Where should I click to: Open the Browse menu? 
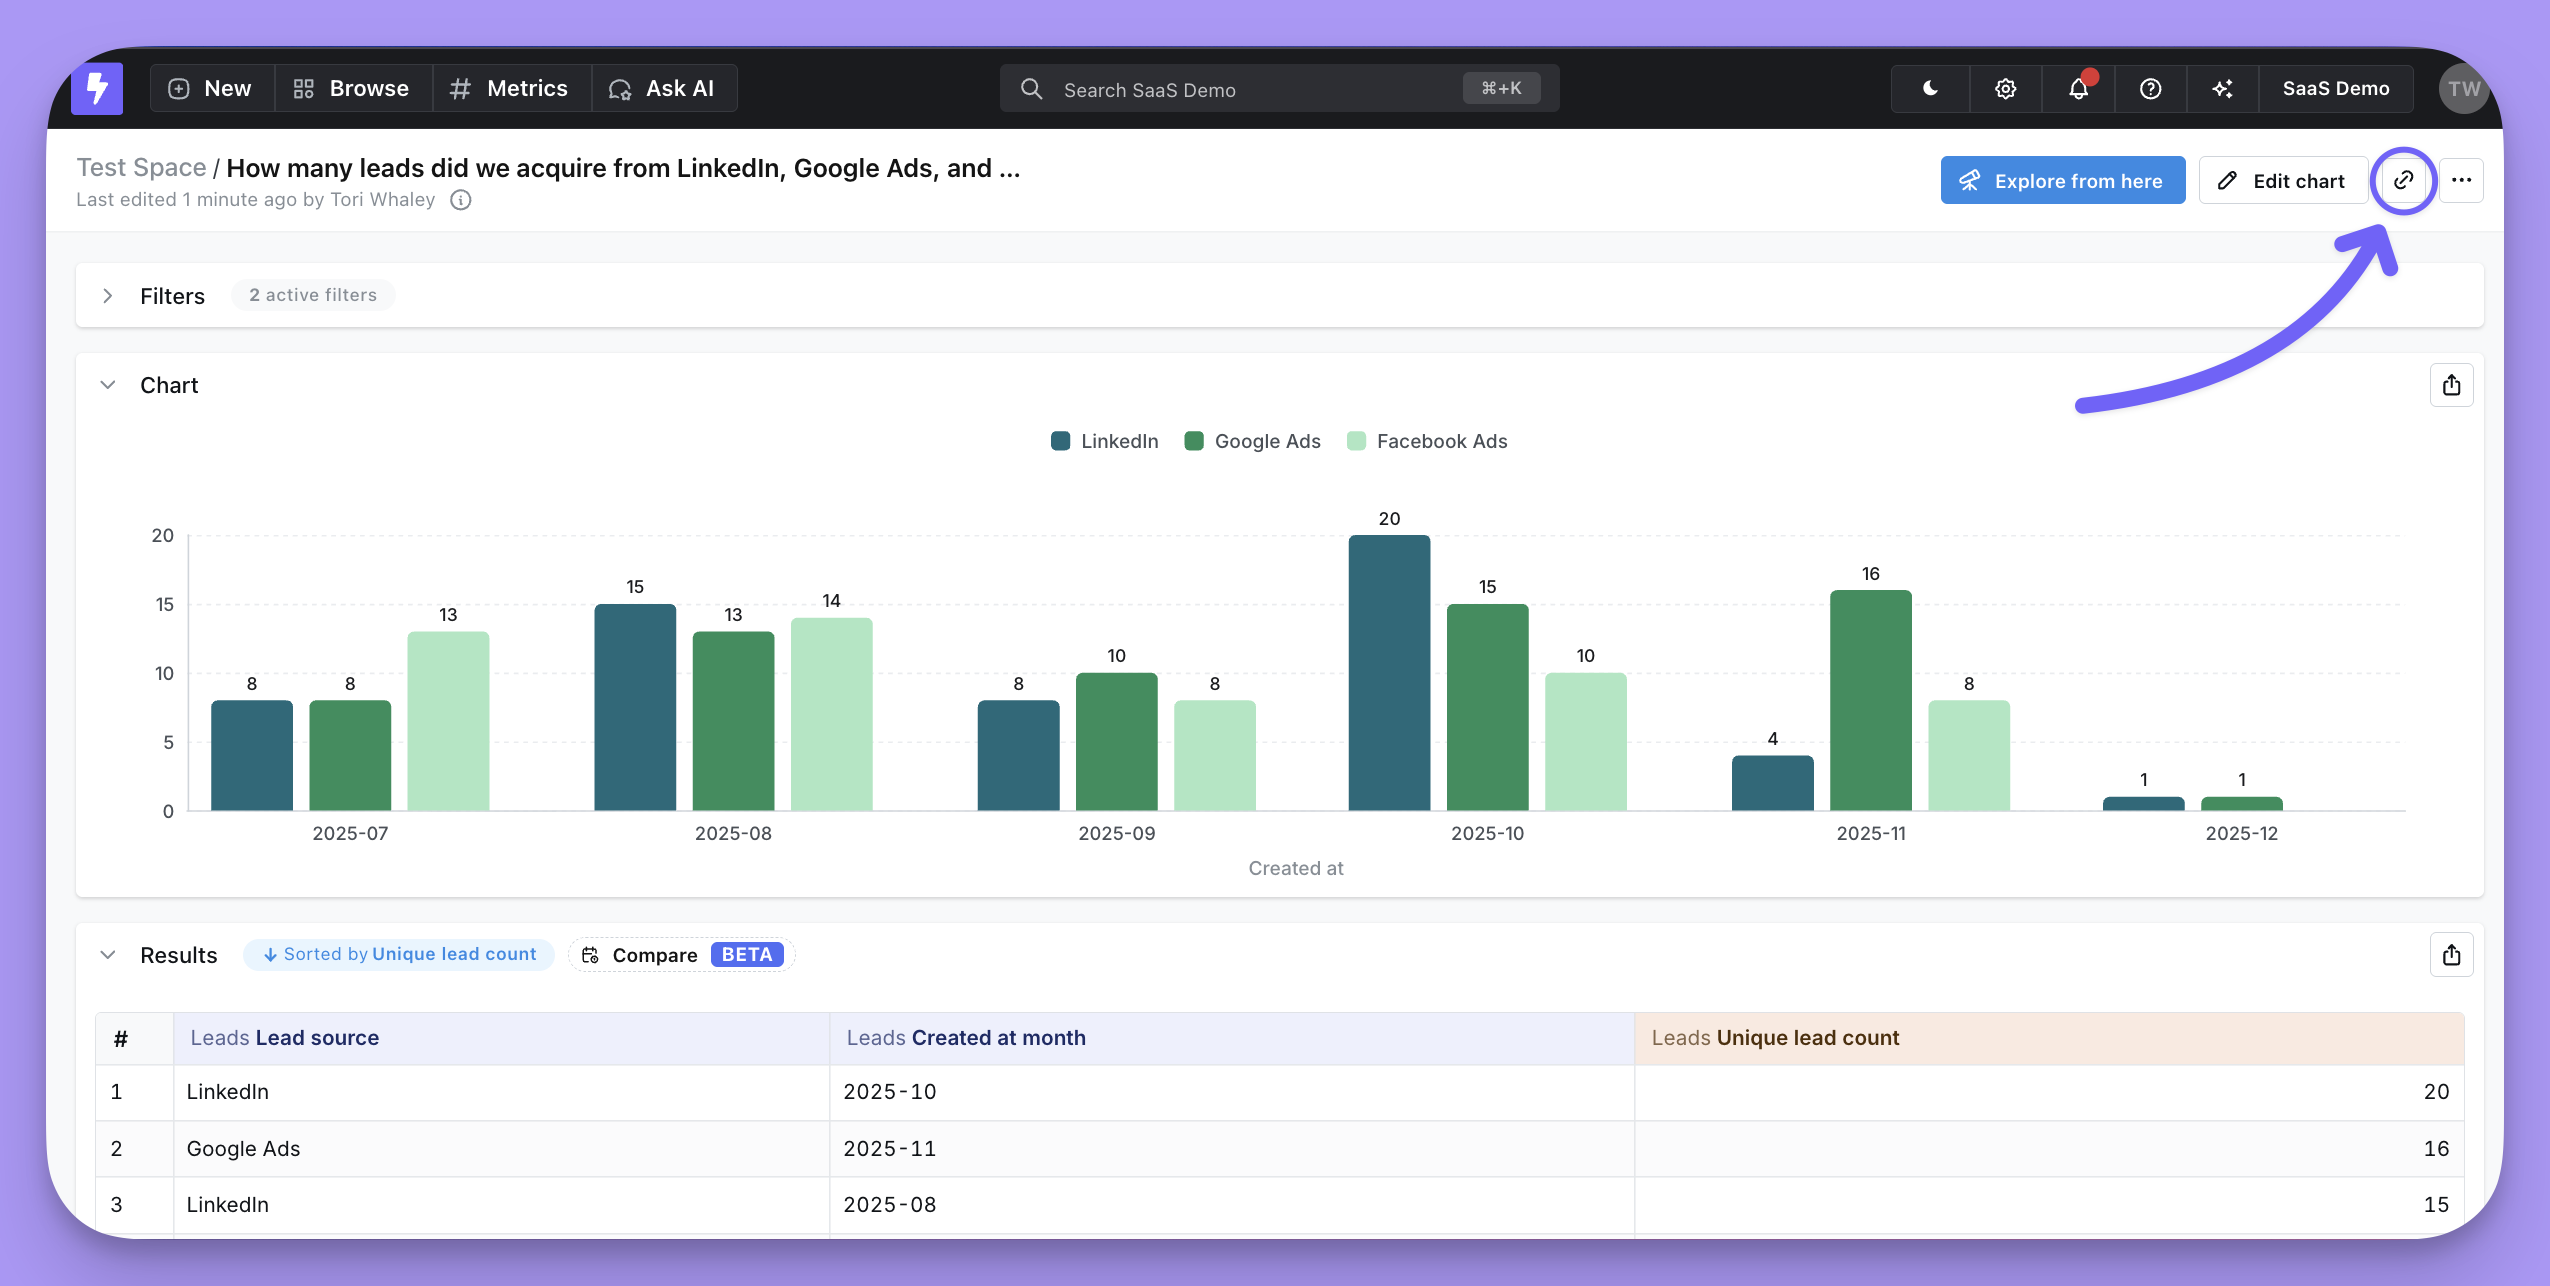(352, 88)
